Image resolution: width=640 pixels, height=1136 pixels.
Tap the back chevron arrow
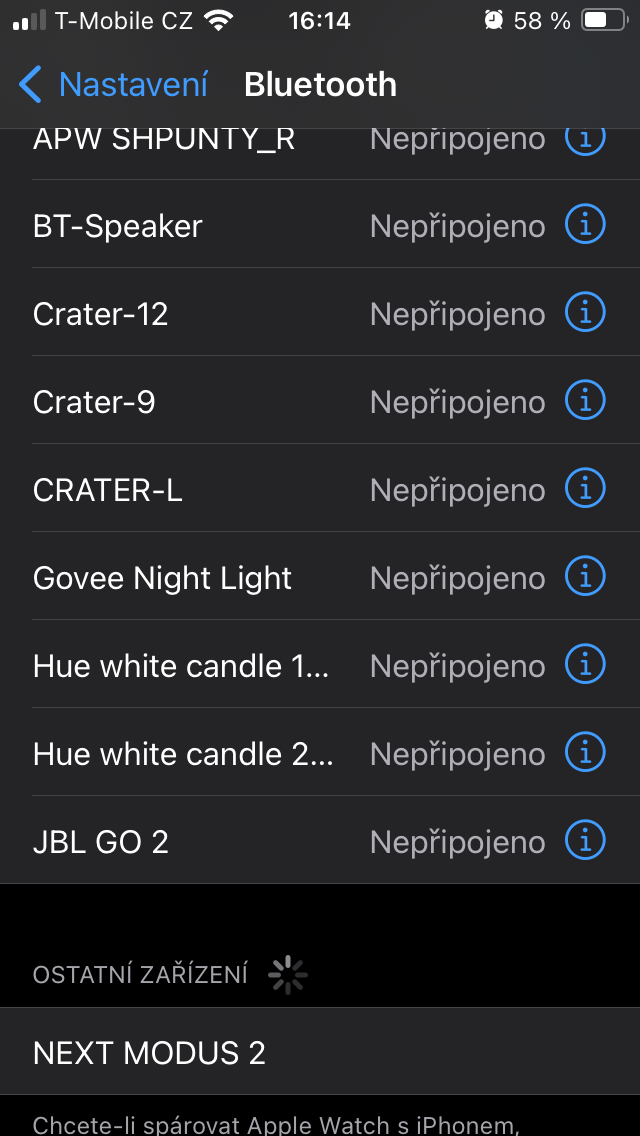click(30, 85)
